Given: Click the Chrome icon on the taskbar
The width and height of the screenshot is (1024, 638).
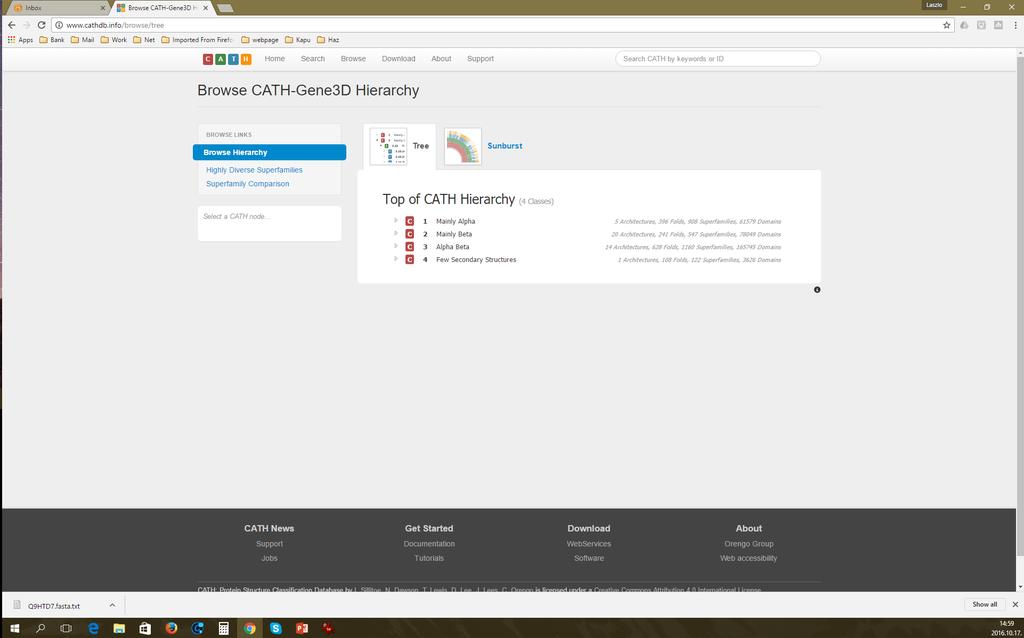Looking at the screenshot, I should pos(249,628).
